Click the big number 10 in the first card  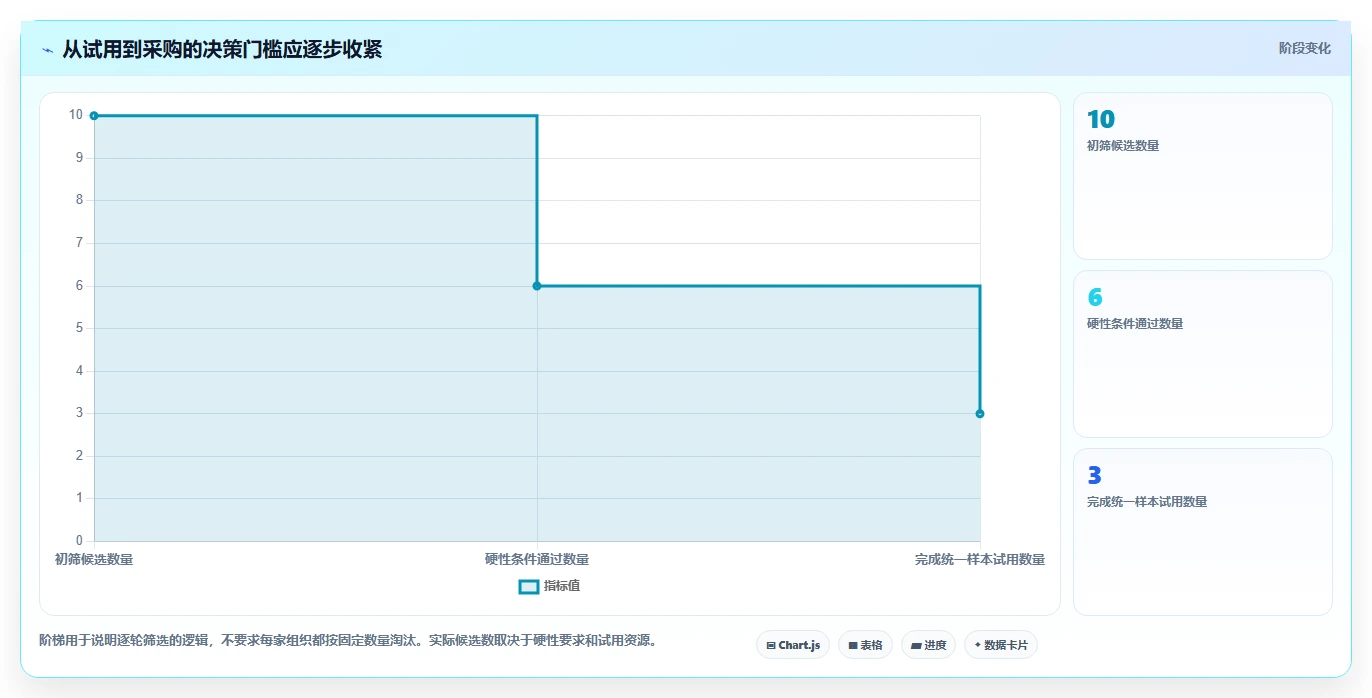1100,119
